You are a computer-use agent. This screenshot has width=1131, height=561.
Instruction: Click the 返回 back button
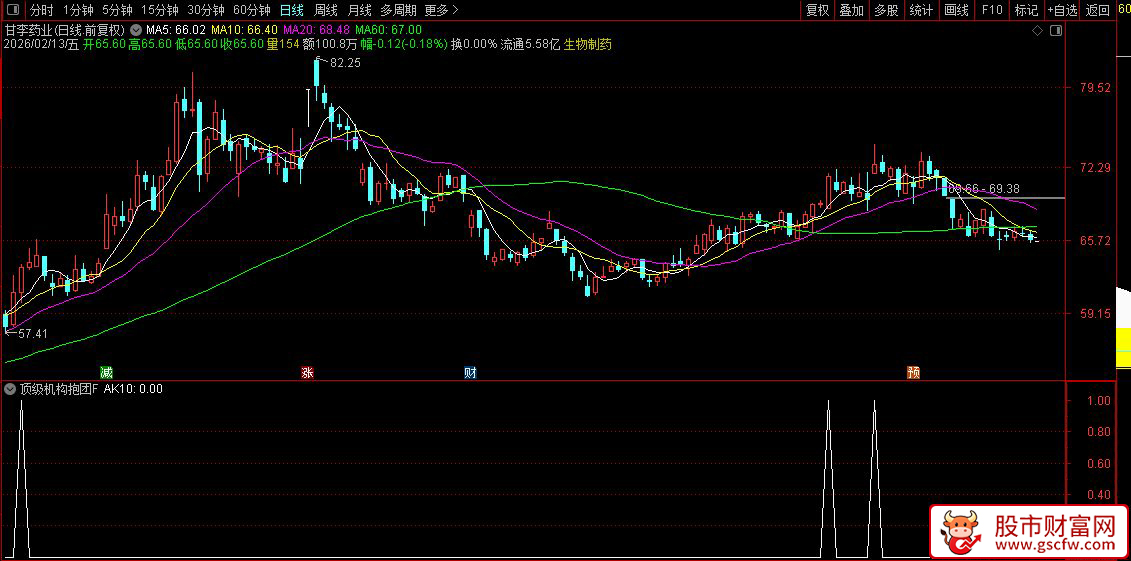click(x=1097, y=10)
